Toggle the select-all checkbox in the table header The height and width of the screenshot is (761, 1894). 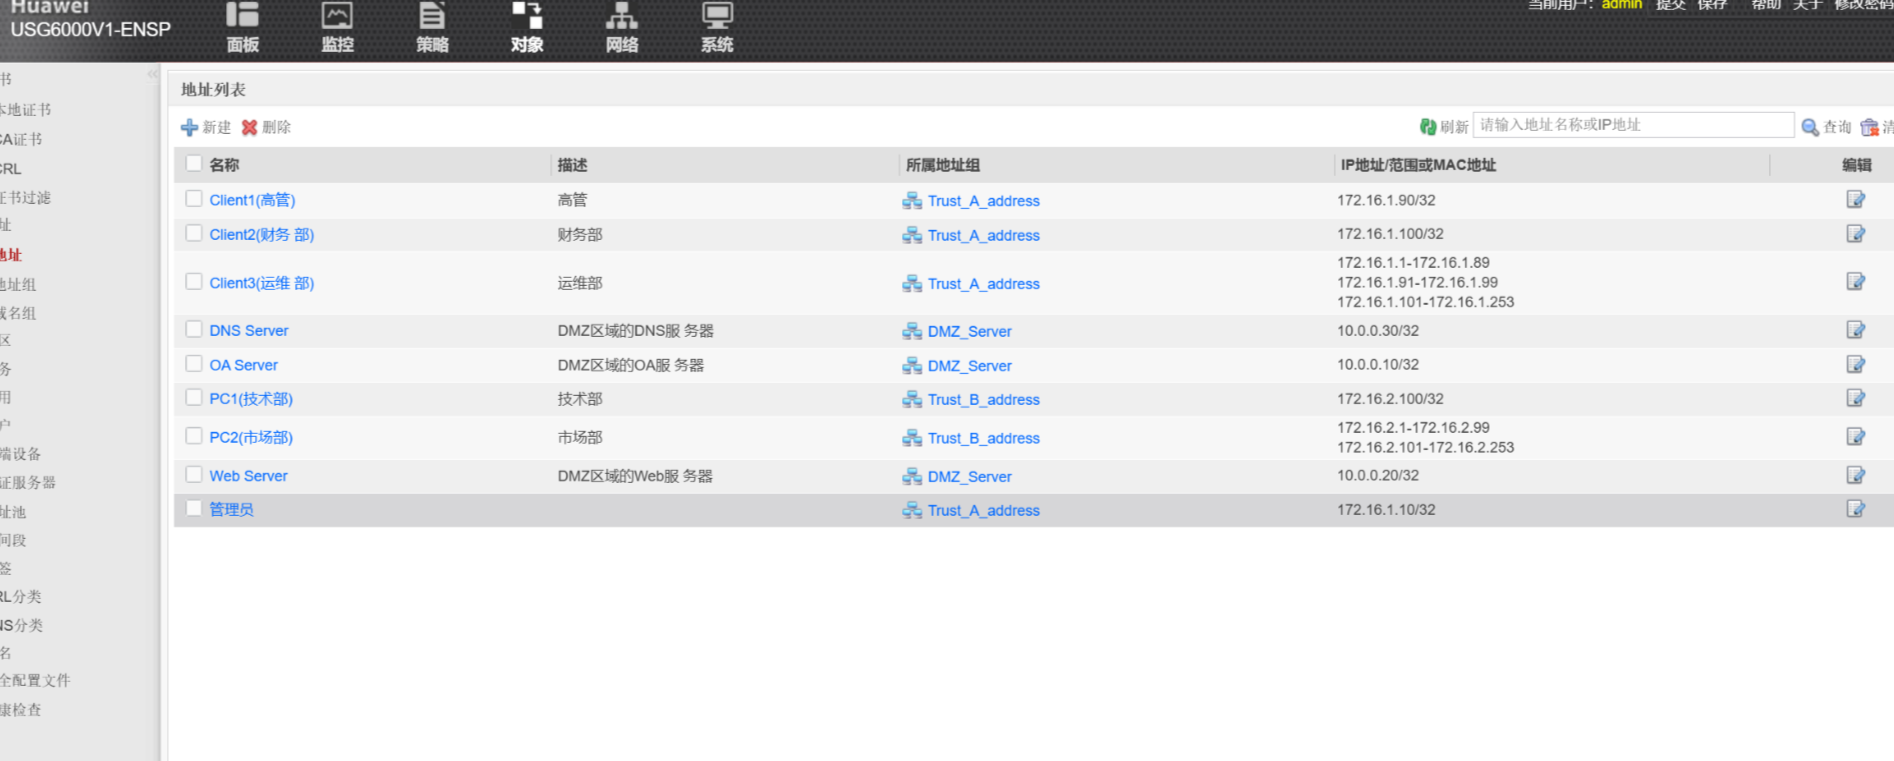[x=194, y=164]
